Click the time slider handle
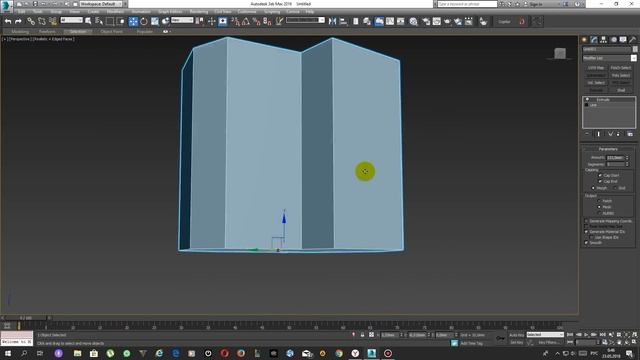Image resolution: width=640 pixels, height=360 pixels. 25,318
